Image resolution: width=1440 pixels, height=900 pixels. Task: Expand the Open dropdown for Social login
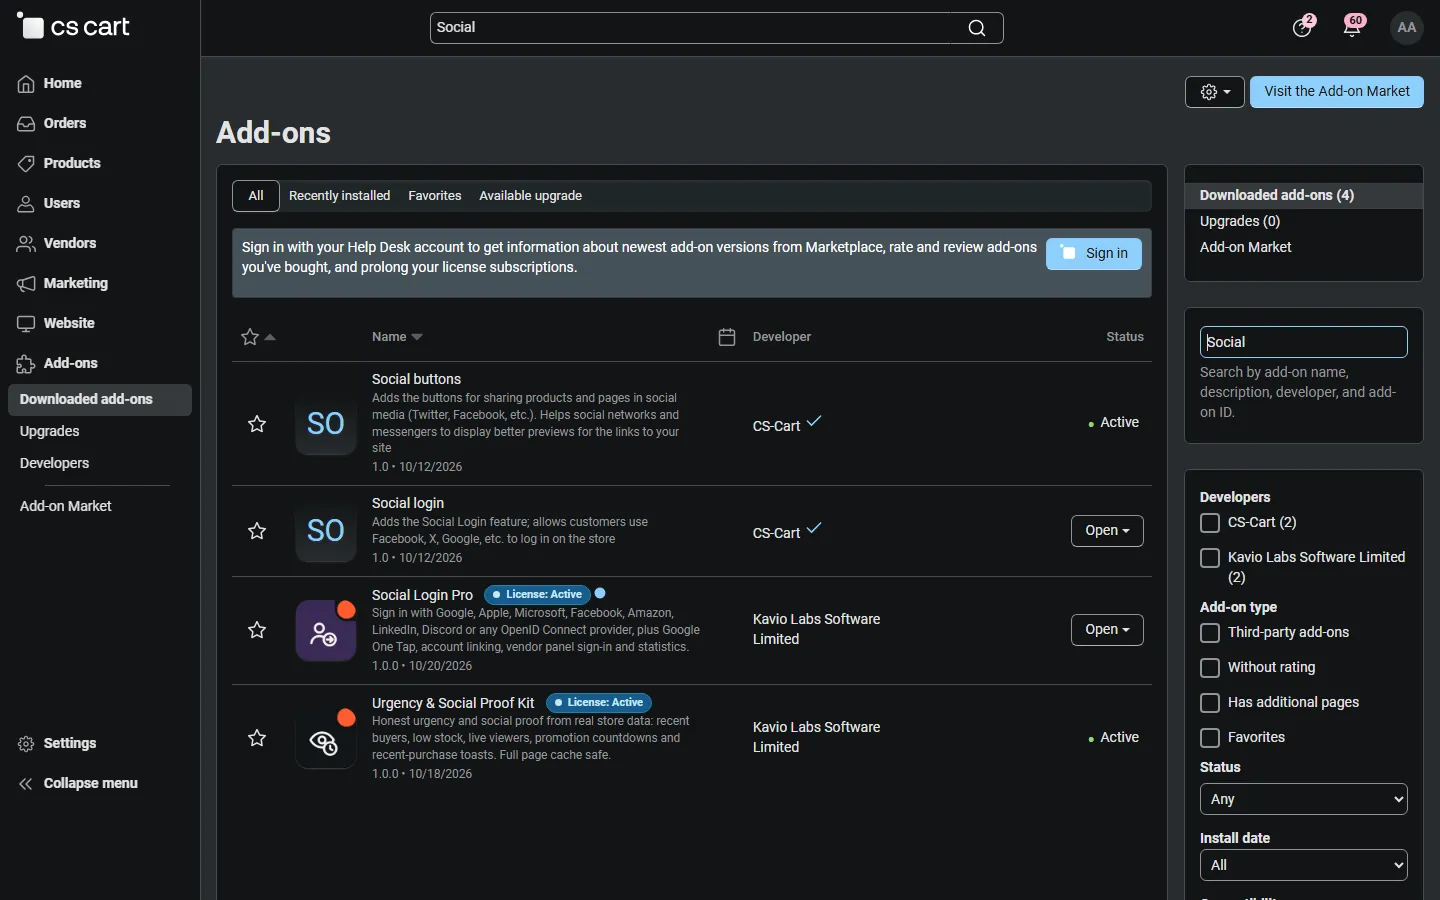click(x=1107, y=531)
